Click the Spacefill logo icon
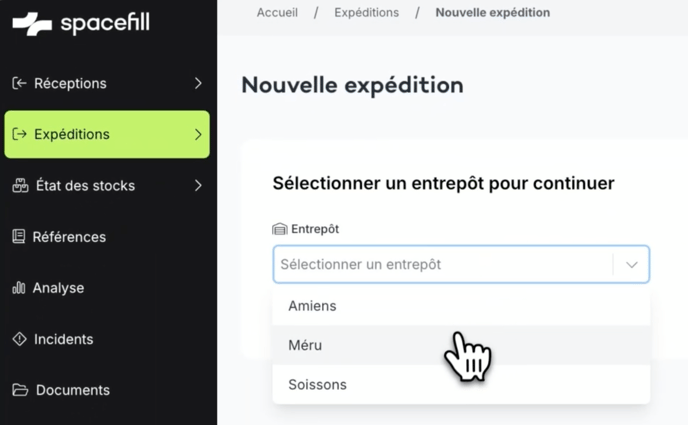The width and height of the screenshot is (688, 425). 32,23
